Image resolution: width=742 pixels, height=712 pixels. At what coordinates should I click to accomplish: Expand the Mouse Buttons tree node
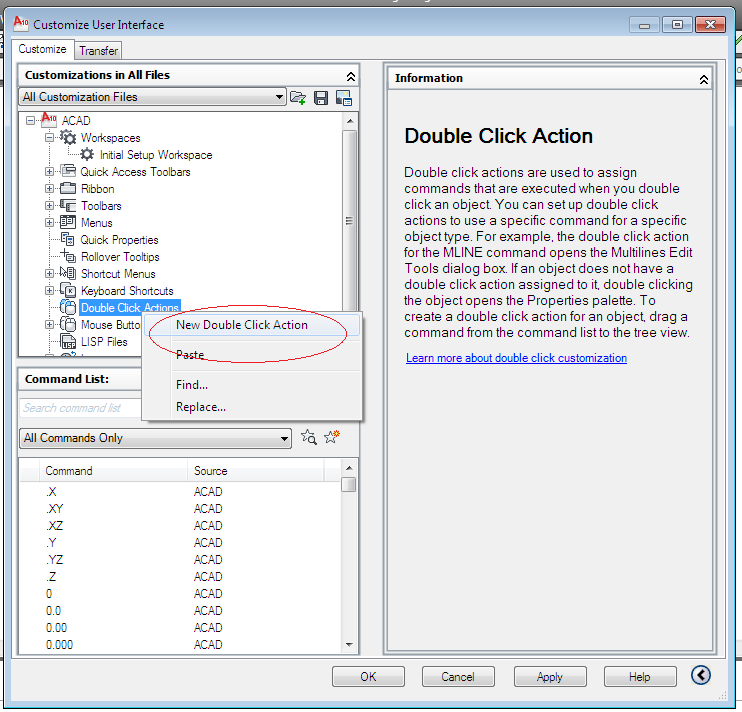pyautogui.click(x=49, y=325)
